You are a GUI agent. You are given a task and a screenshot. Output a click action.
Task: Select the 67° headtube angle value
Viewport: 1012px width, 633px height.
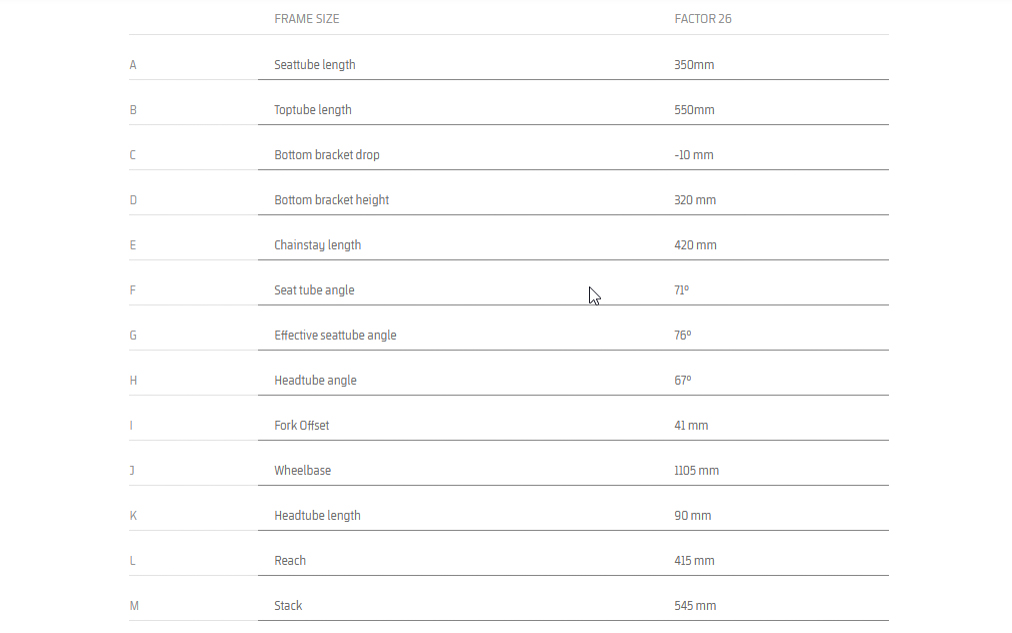682,380
